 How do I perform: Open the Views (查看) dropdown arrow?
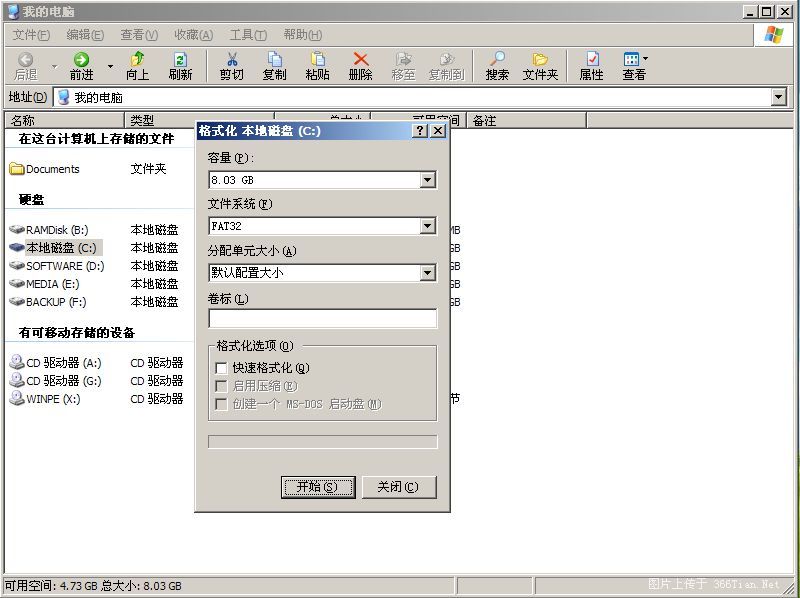[645, 59]
